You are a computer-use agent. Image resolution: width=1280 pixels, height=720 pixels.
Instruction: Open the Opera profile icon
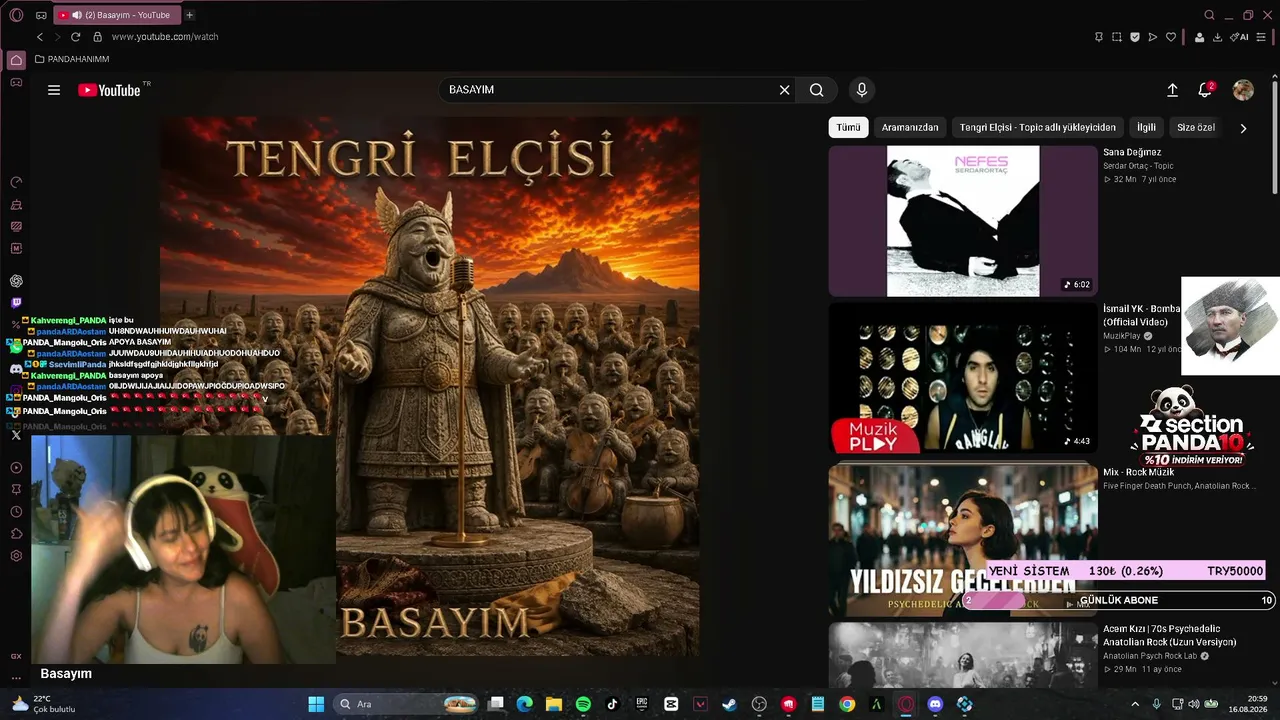(x=1199, y=37)
